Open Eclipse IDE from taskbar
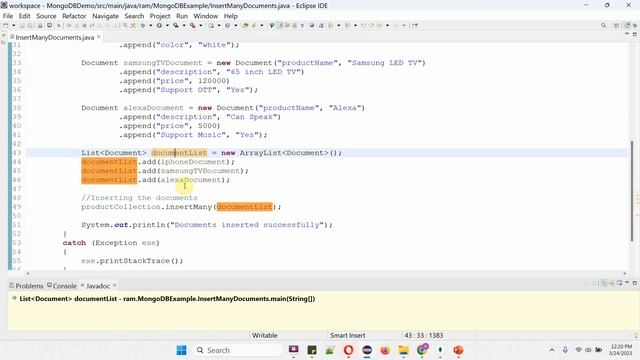 367,350
